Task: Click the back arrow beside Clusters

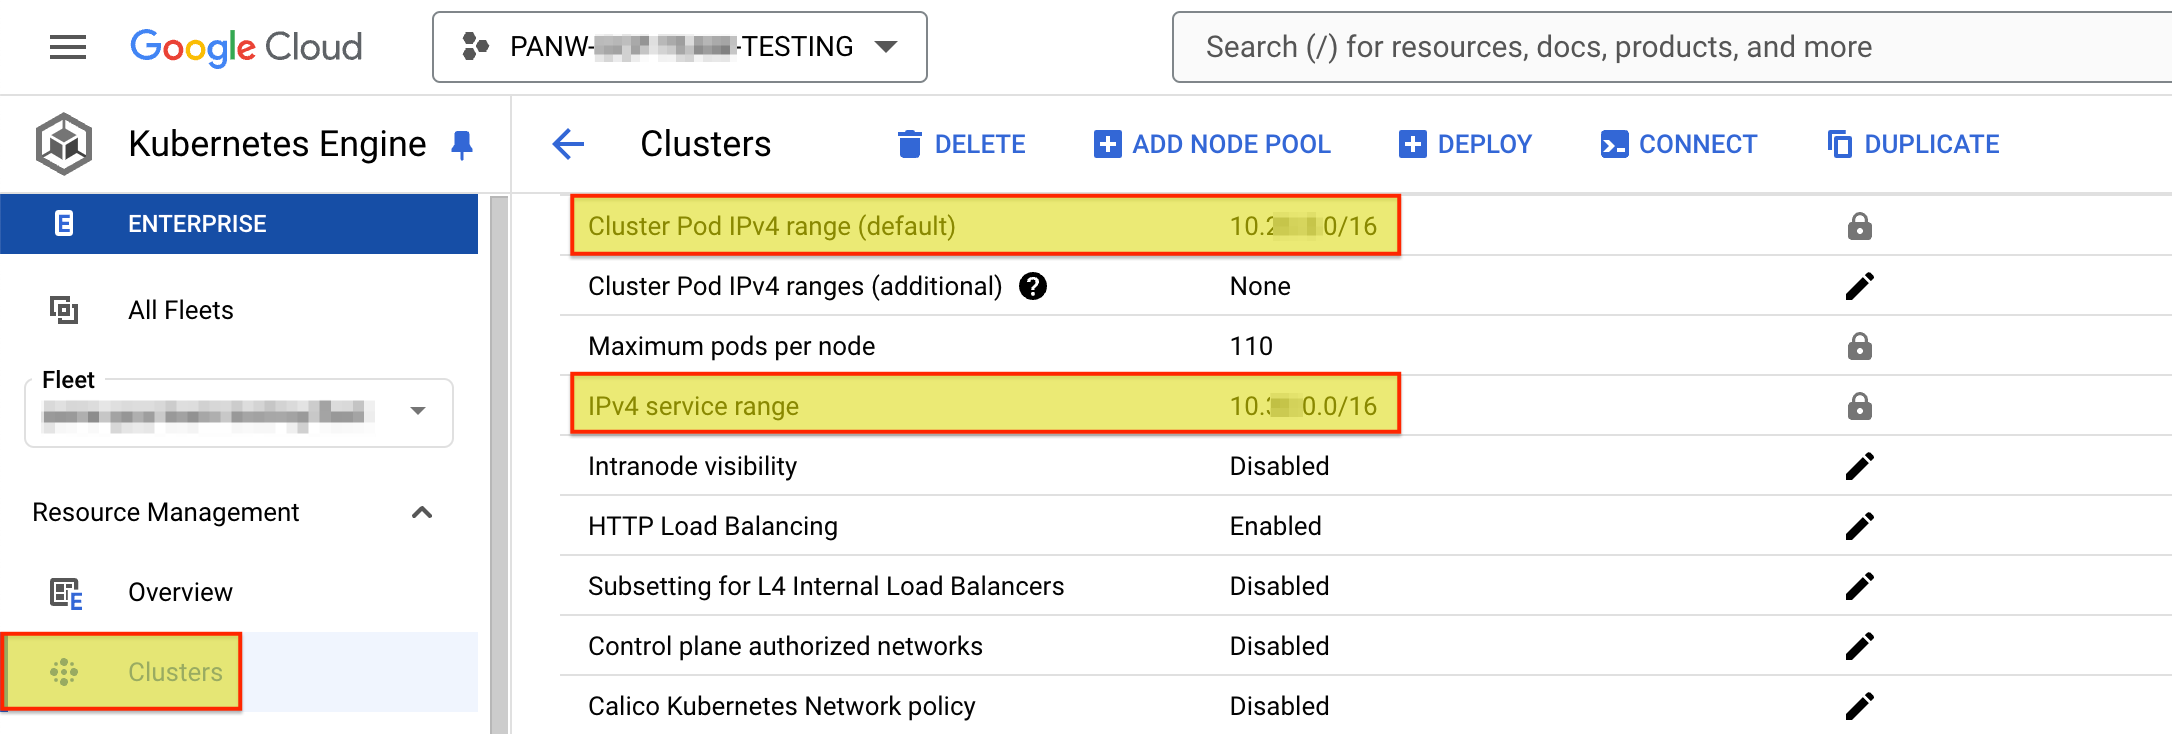Action: (x=568, y=144)
